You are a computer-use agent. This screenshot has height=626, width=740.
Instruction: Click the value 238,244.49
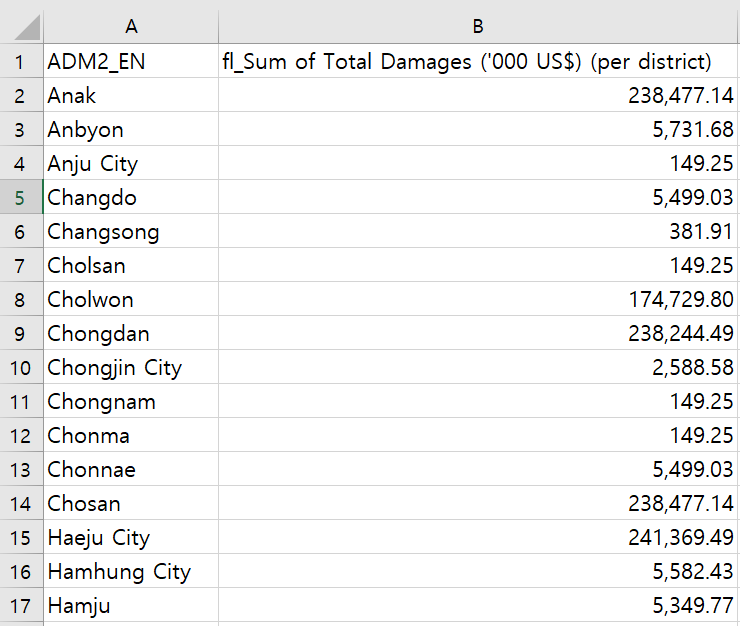click(478, 333)
